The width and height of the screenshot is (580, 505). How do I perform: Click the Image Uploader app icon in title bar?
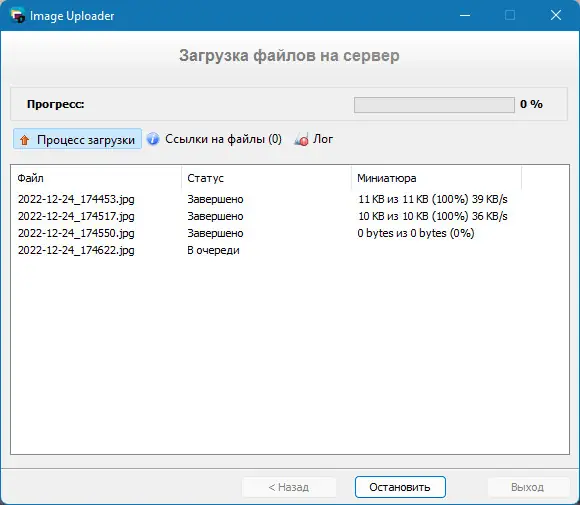[17, 15]
